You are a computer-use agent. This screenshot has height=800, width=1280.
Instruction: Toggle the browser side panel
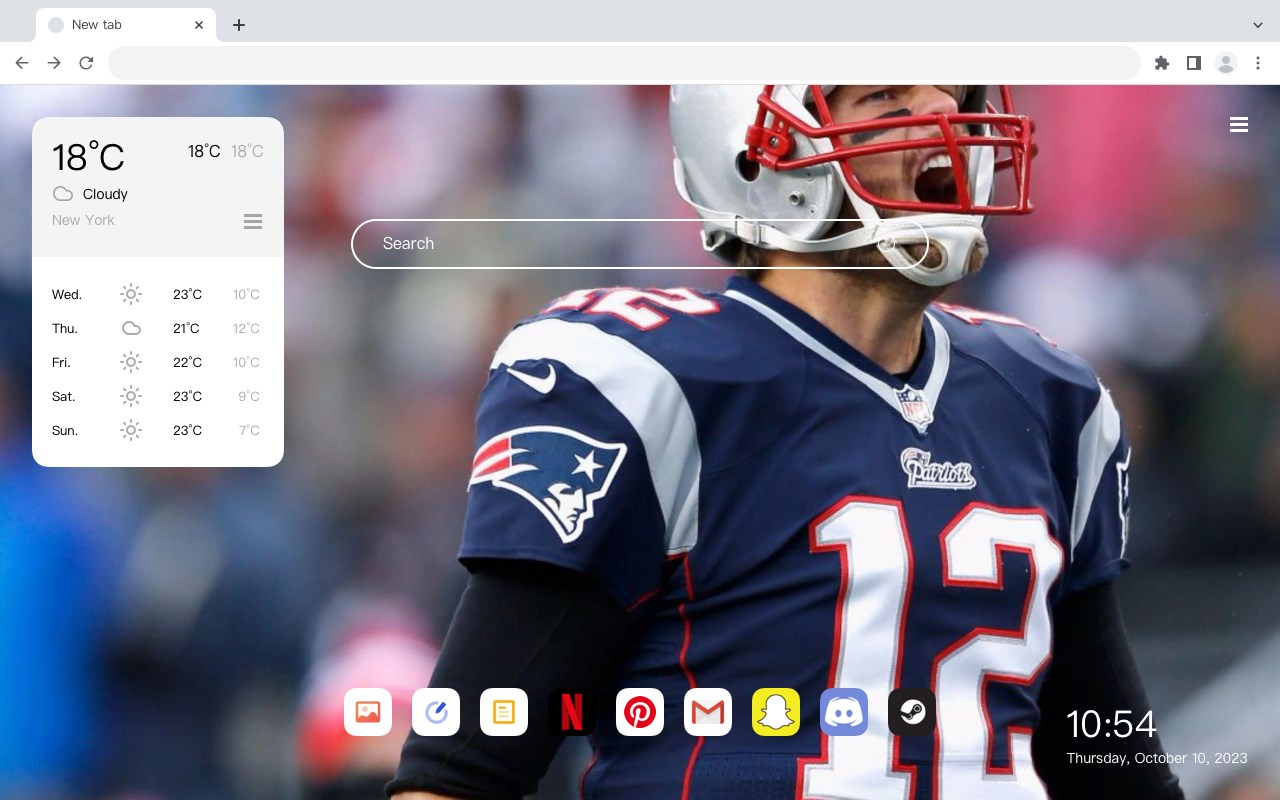pyautogui.click(x=1194, y=63)
